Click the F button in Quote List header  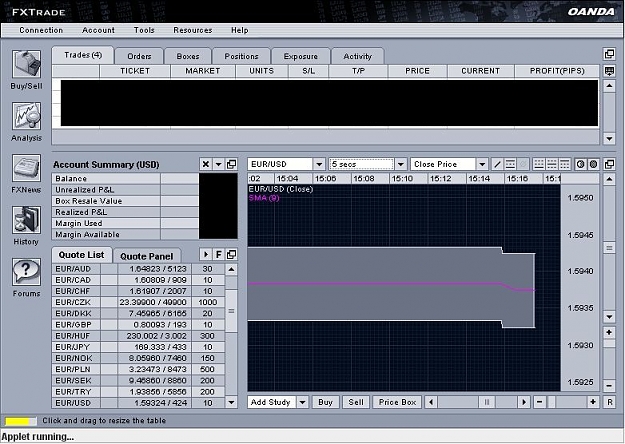click(x=218, y=254)
